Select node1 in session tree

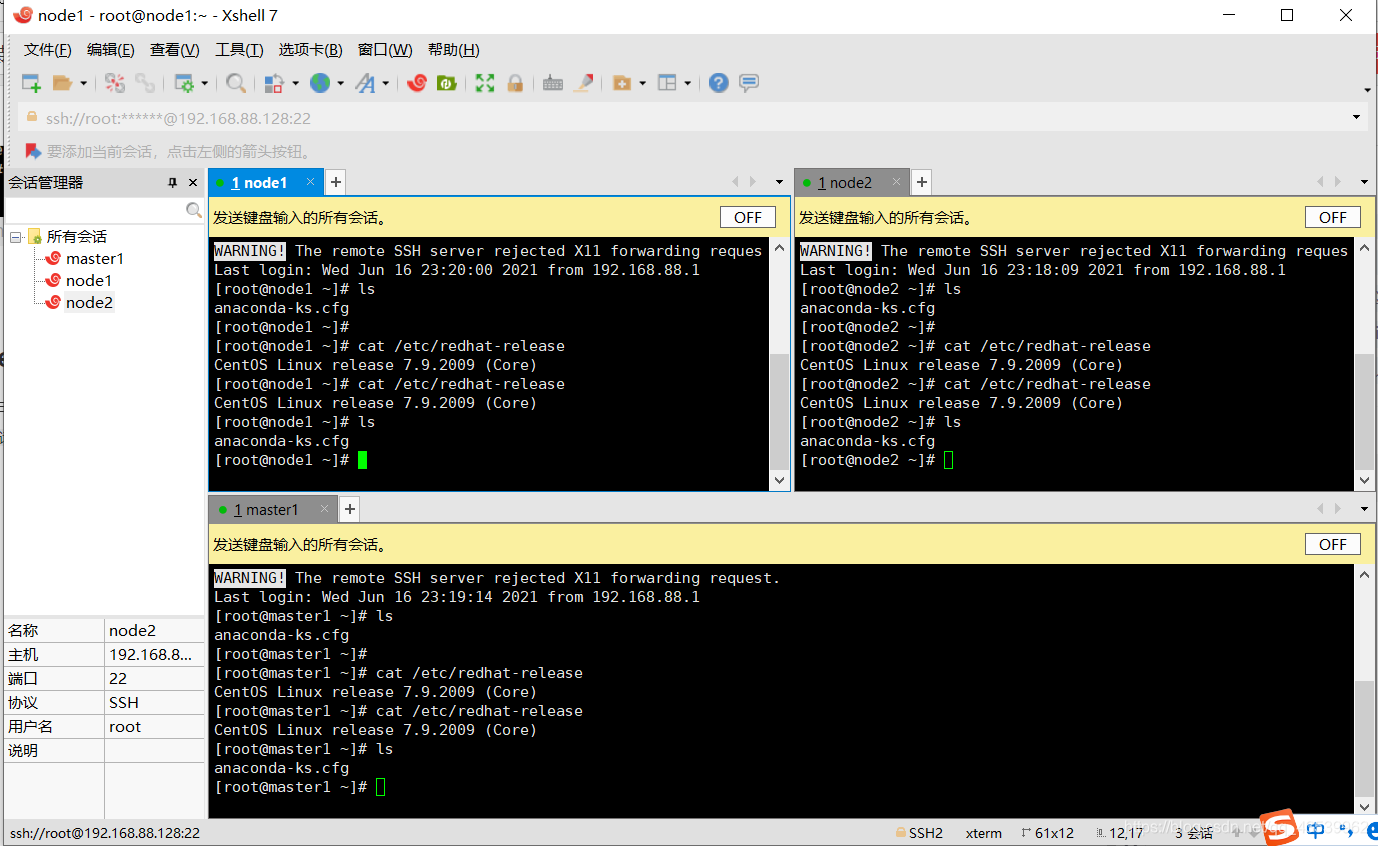pos(88,281)
